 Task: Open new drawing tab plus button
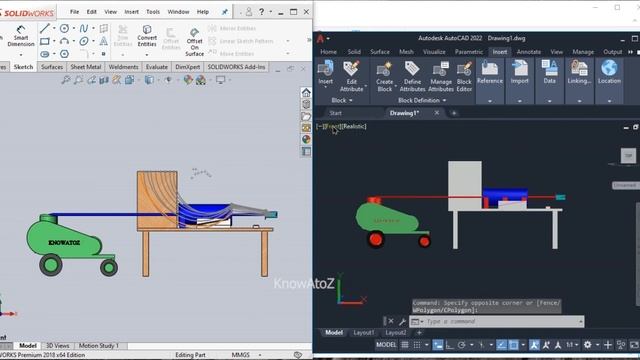tap(454, 113)
